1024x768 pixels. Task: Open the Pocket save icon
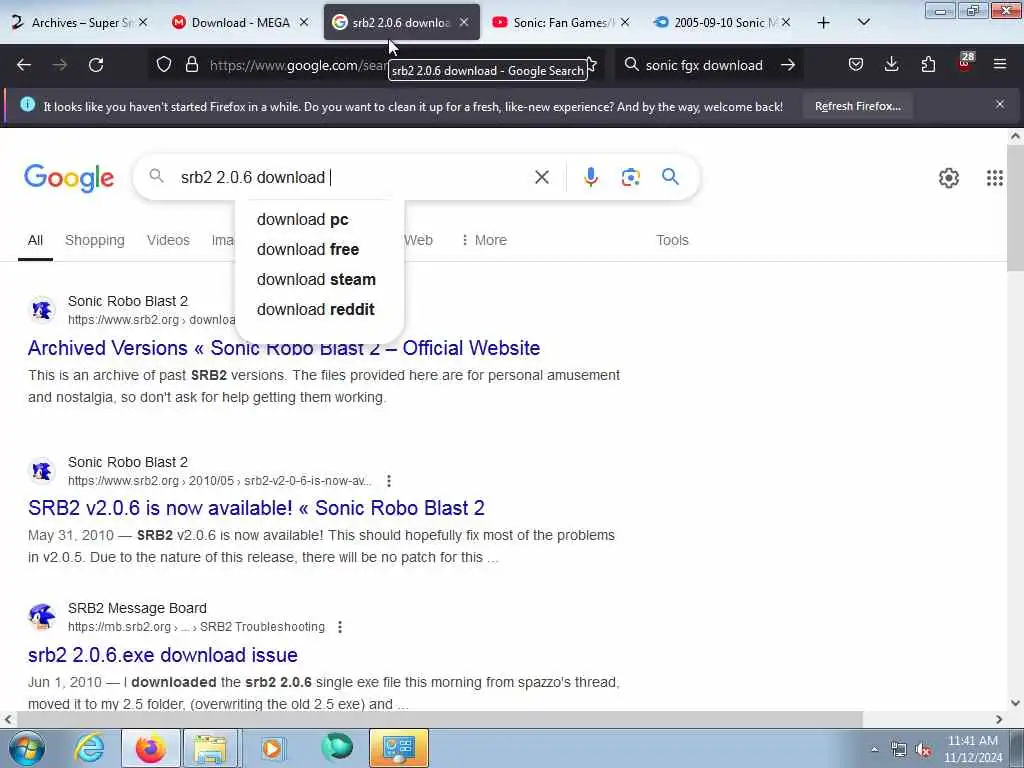coord(856,64)
